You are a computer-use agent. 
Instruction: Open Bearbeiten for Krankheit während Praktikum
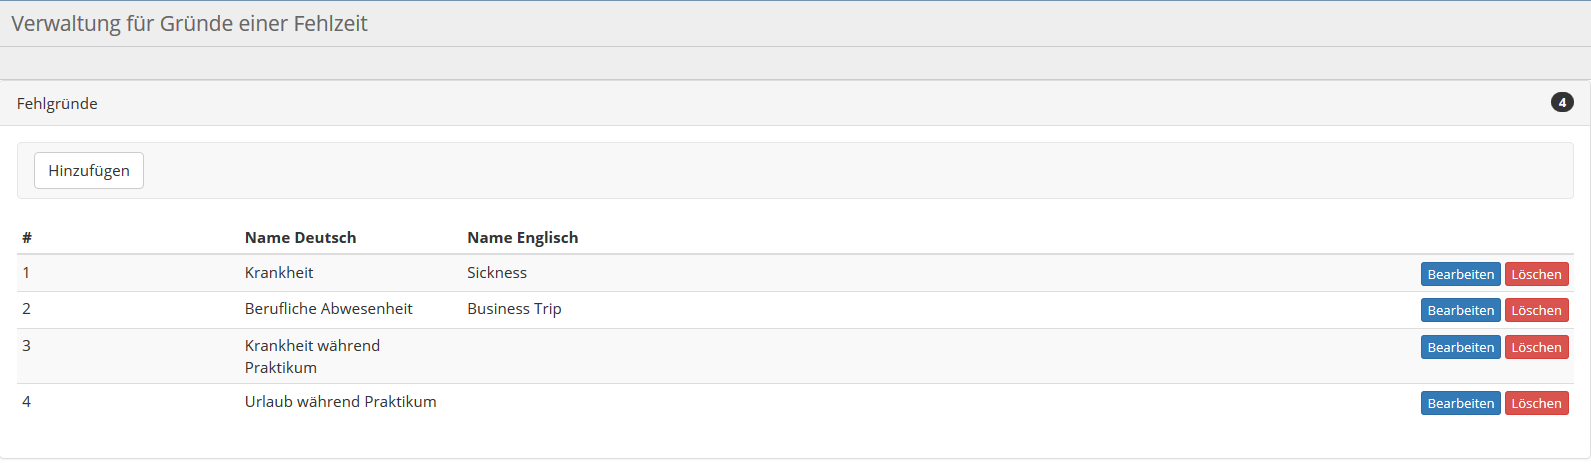point(1460,347)
